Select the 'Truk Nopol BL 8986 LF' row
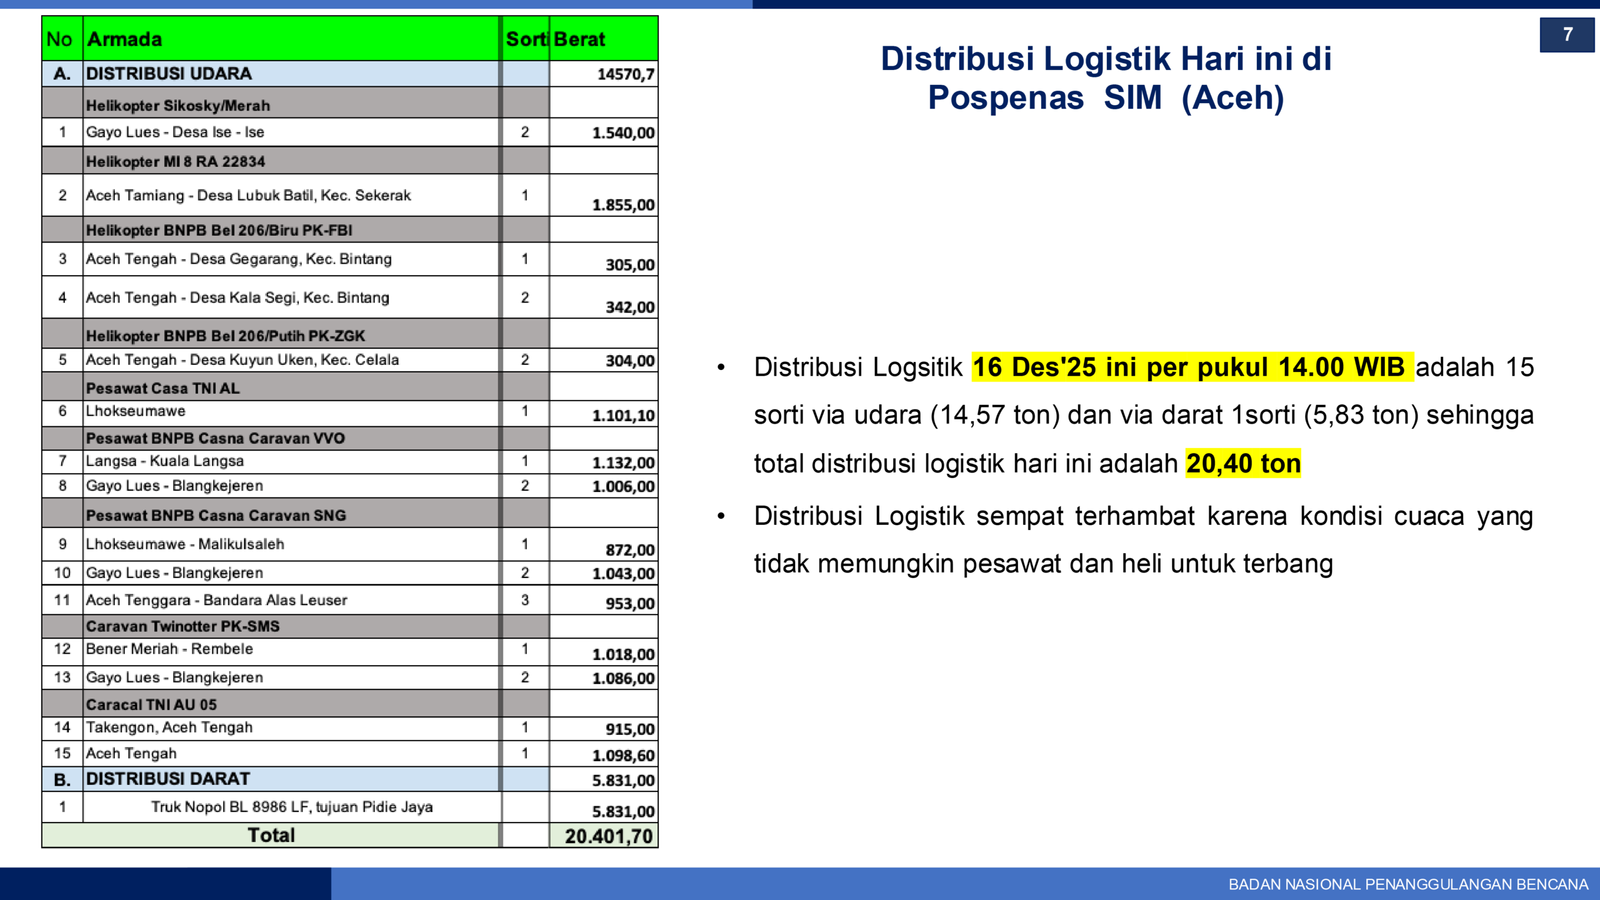The image size is (1600, 900). click(x=291, y=807)
